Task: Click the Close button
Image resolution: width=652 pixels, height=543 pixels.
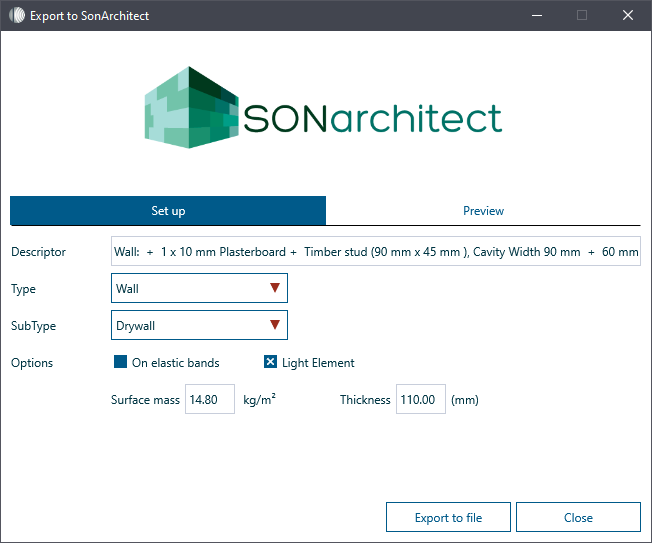Action: click(x=578, y=517)
